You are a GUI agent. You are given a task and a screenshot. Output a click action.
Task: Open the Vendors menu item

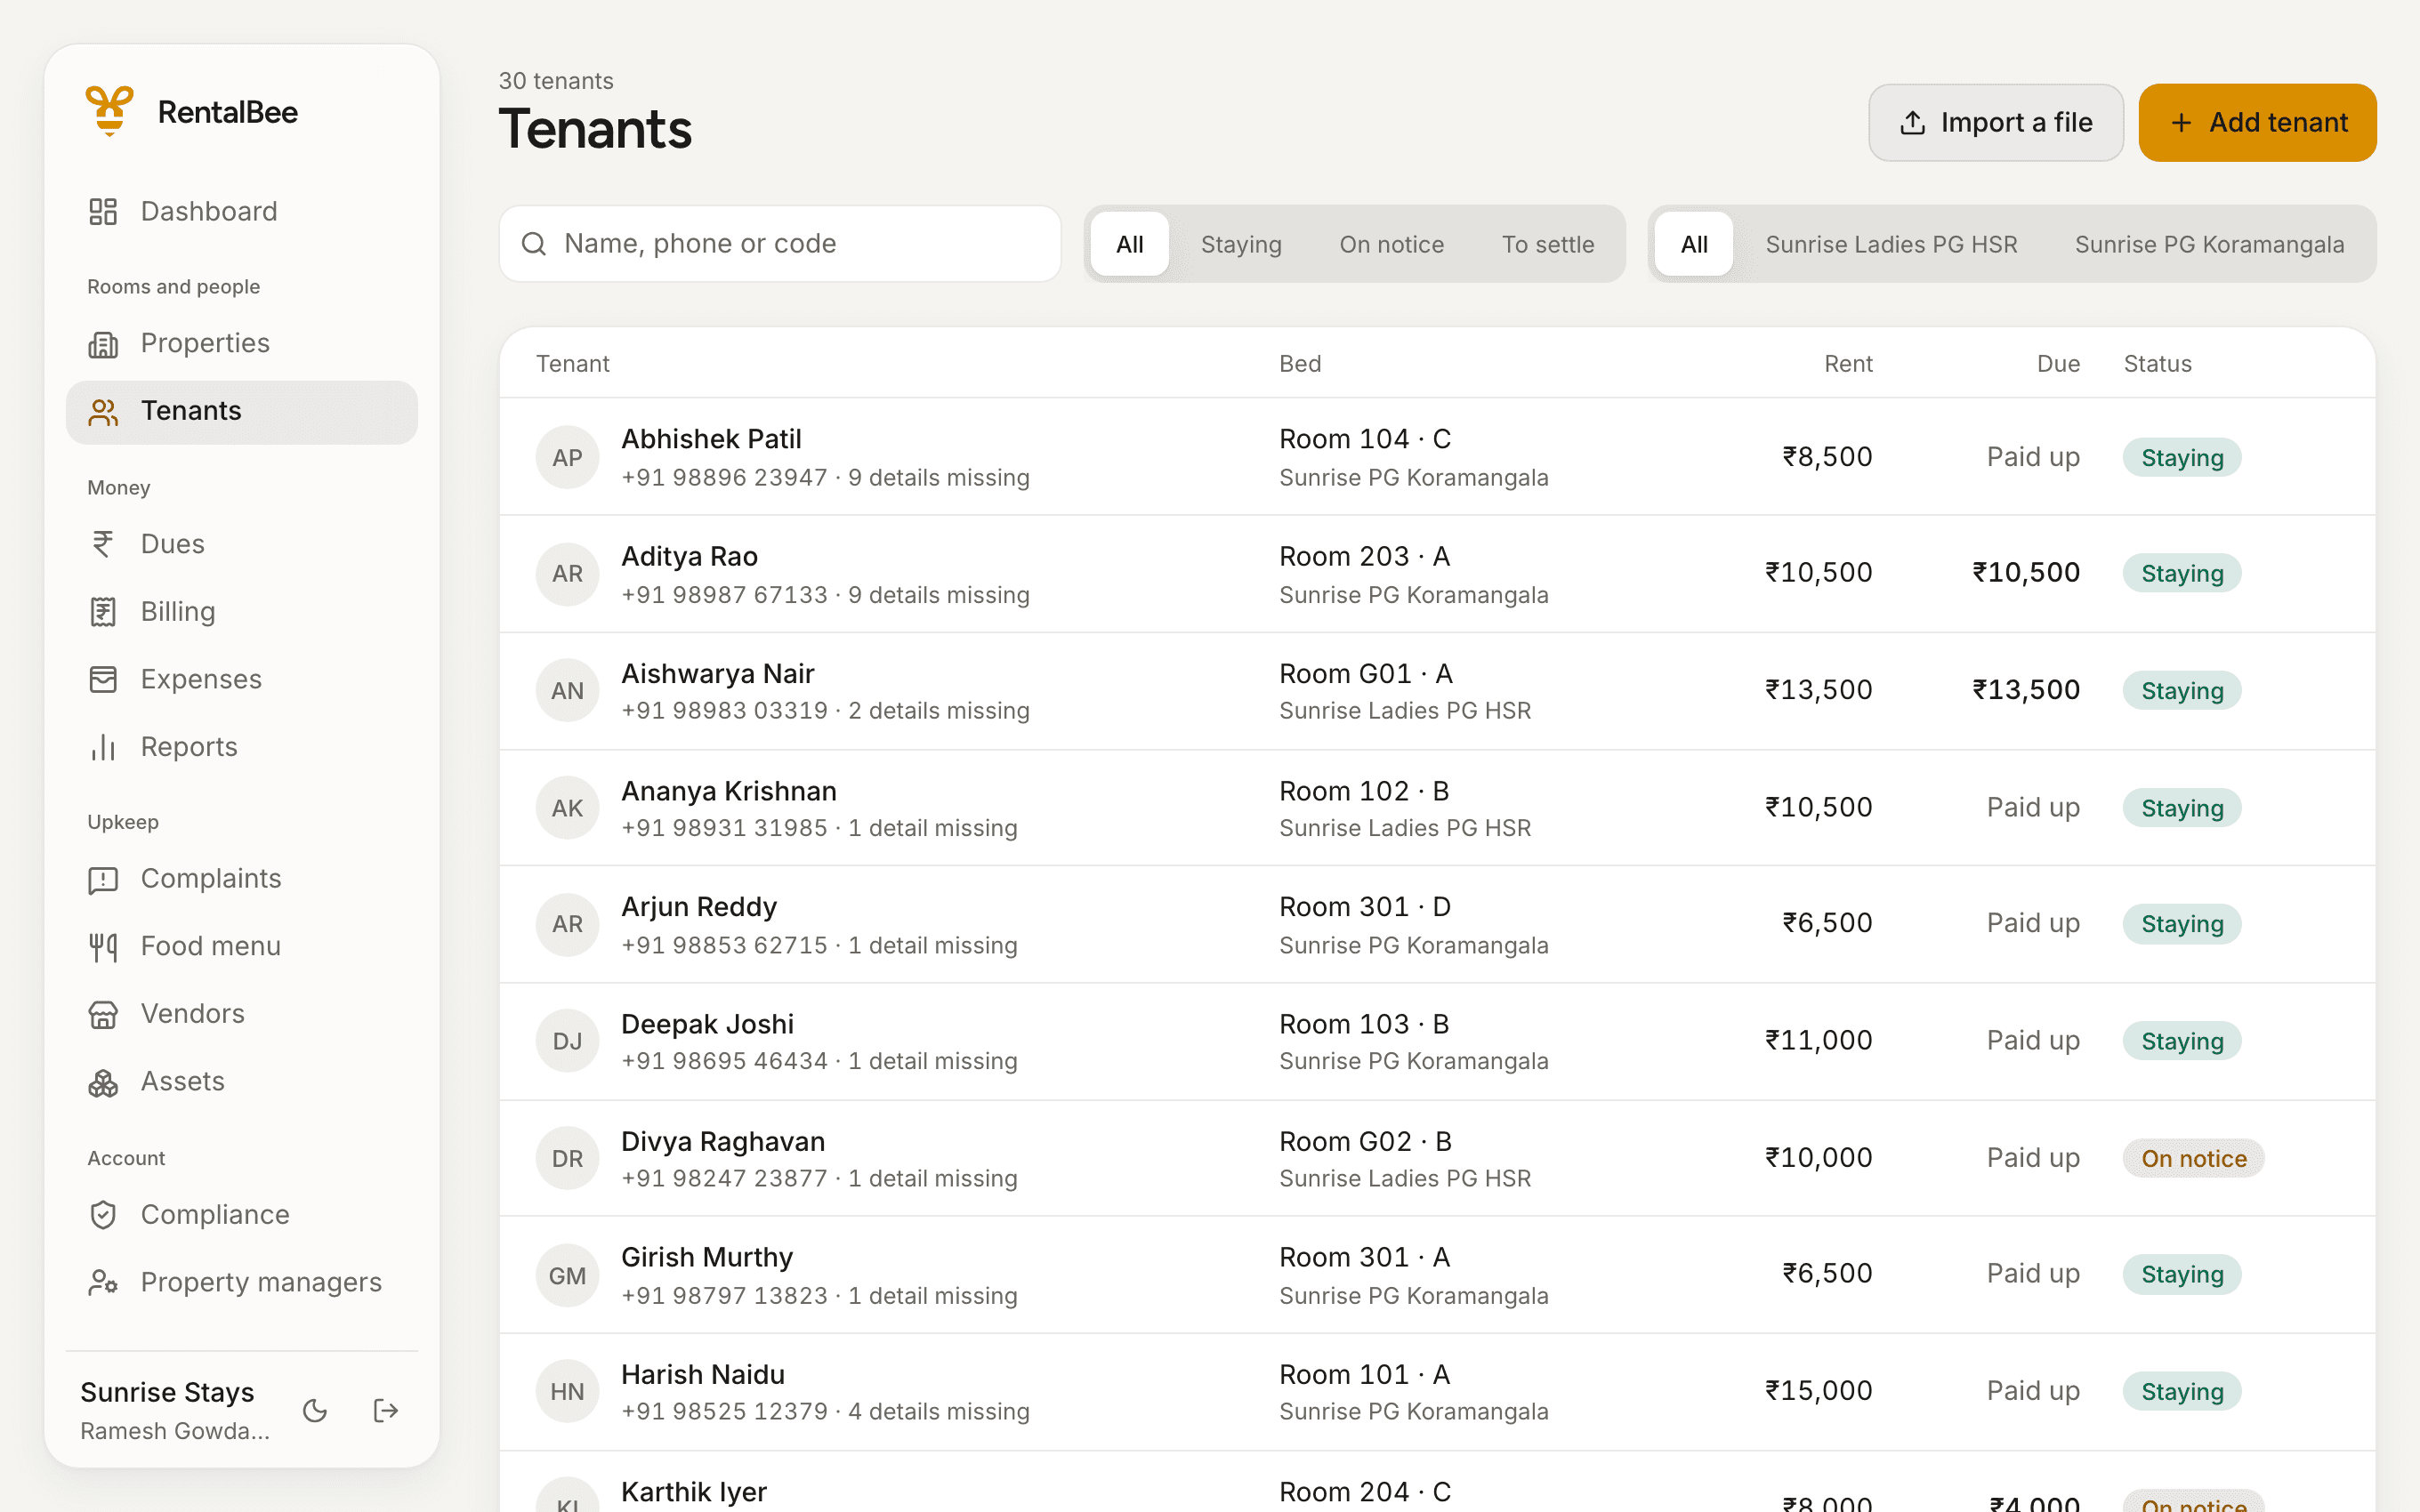(x=241, y=1014)
